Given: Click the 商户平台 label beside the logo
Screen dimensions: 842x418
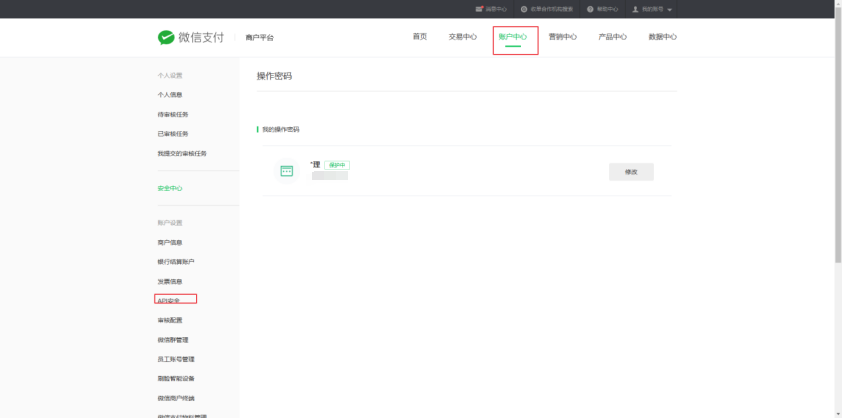Looking at the screenshot, I should coord(259,38).
